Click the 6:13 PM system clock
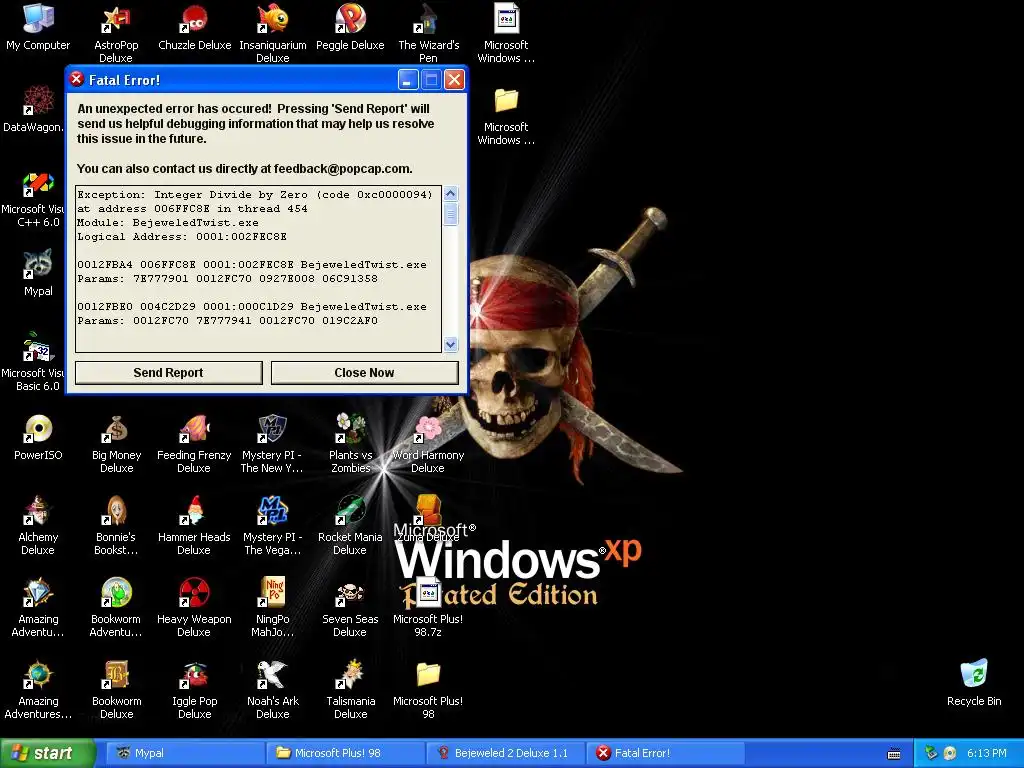Screen dimensions: 1024x768 point(987,753)
